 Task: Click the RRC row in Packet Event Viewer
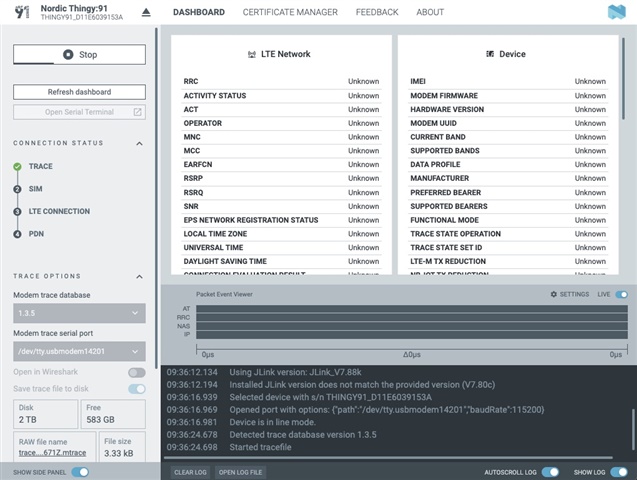[412, 318]
